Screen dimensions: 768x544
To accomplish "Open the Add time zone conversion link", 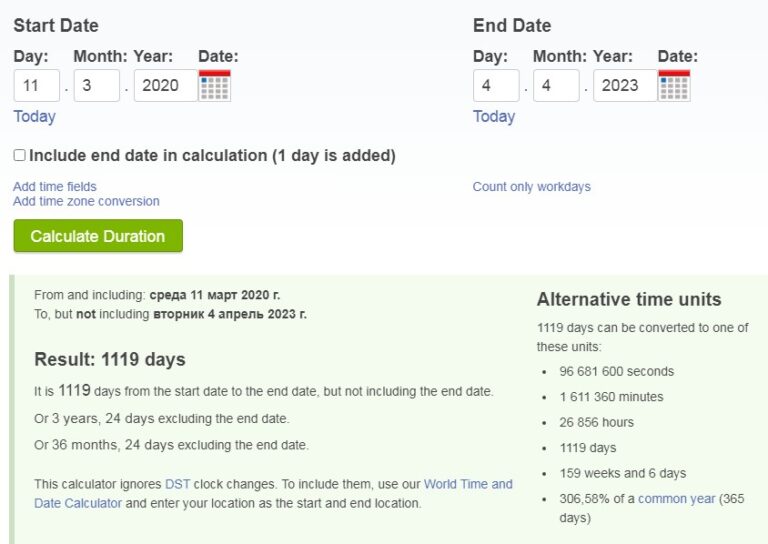I will coord(86,201).
